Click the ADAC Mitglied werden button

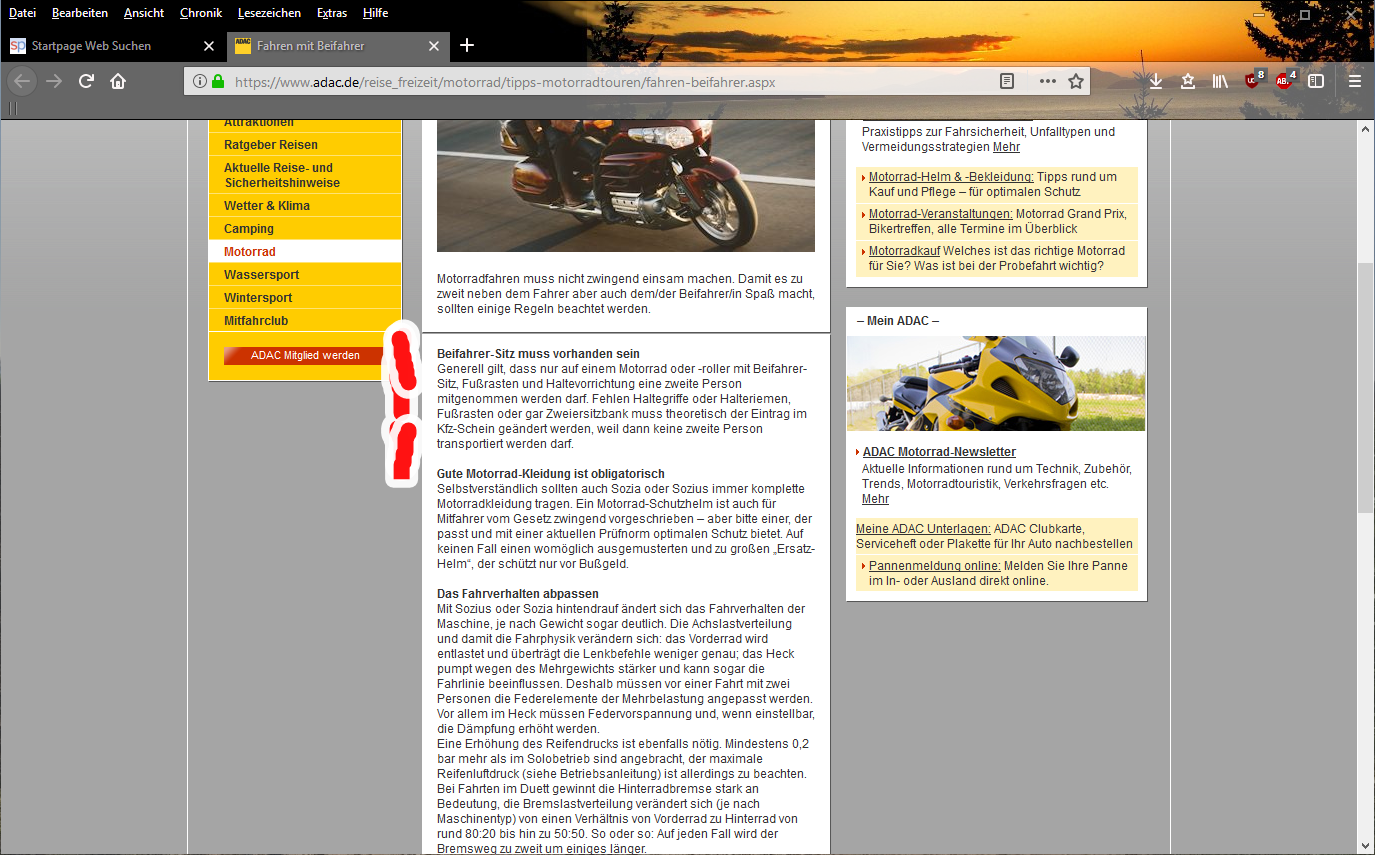tap(305, 355)
